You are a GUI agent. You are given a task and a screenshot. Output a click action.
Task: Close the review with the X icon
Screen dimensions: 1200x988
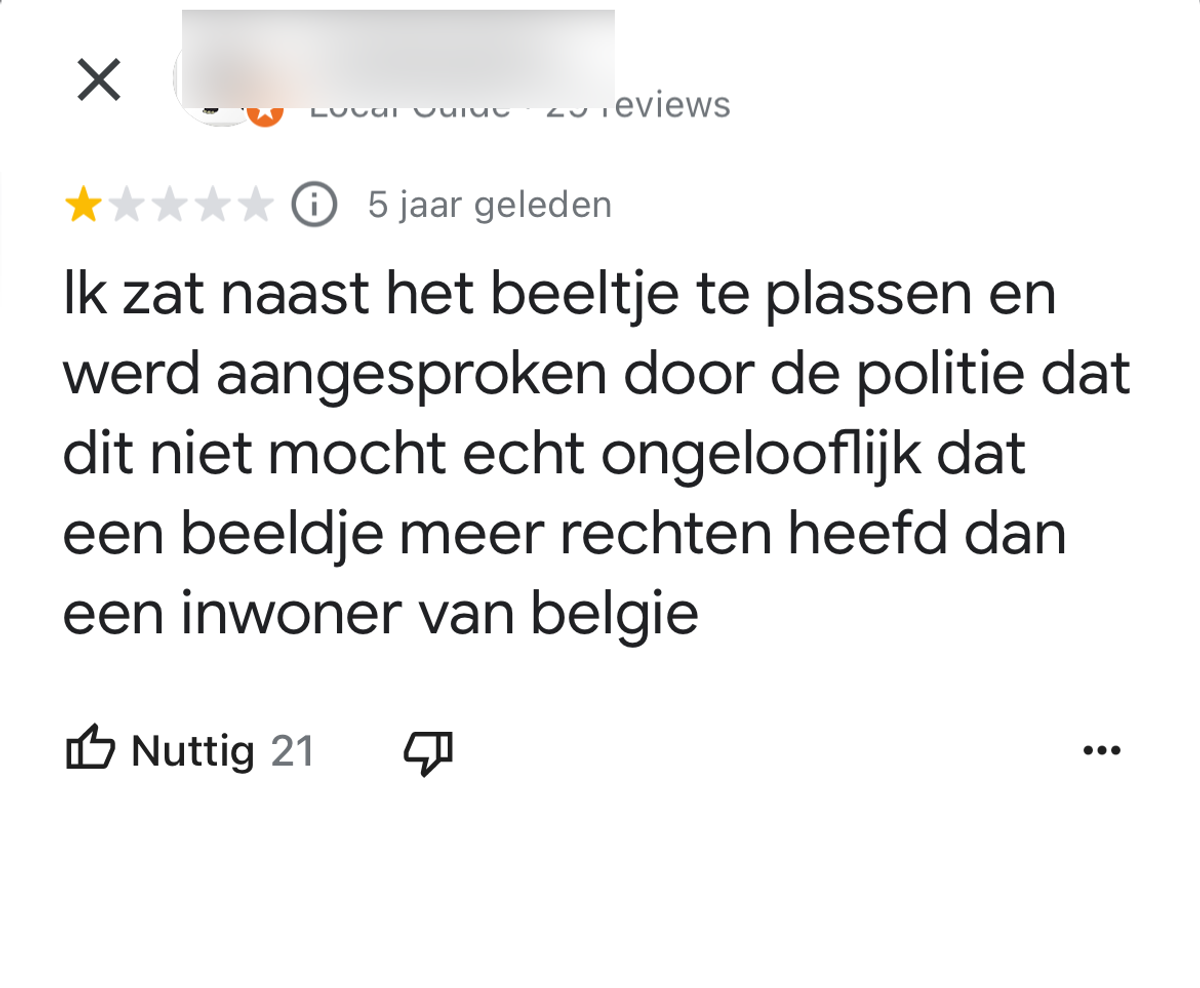tap(99, 80)
